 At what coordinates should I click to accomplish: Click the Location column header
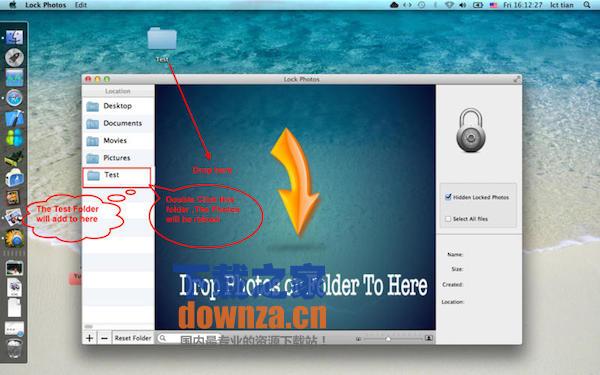[118, 91]
